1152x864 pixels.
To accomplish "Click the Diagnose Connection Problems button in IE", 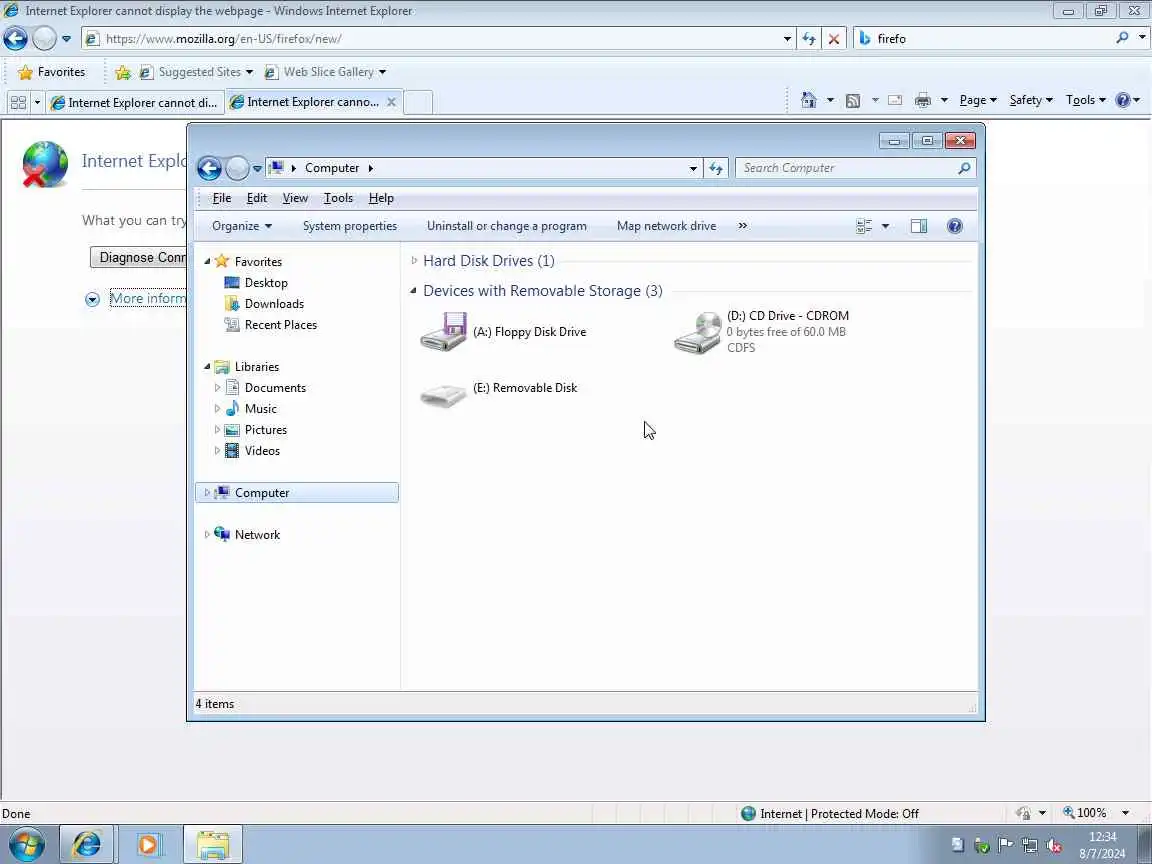I will coord(139,258).
